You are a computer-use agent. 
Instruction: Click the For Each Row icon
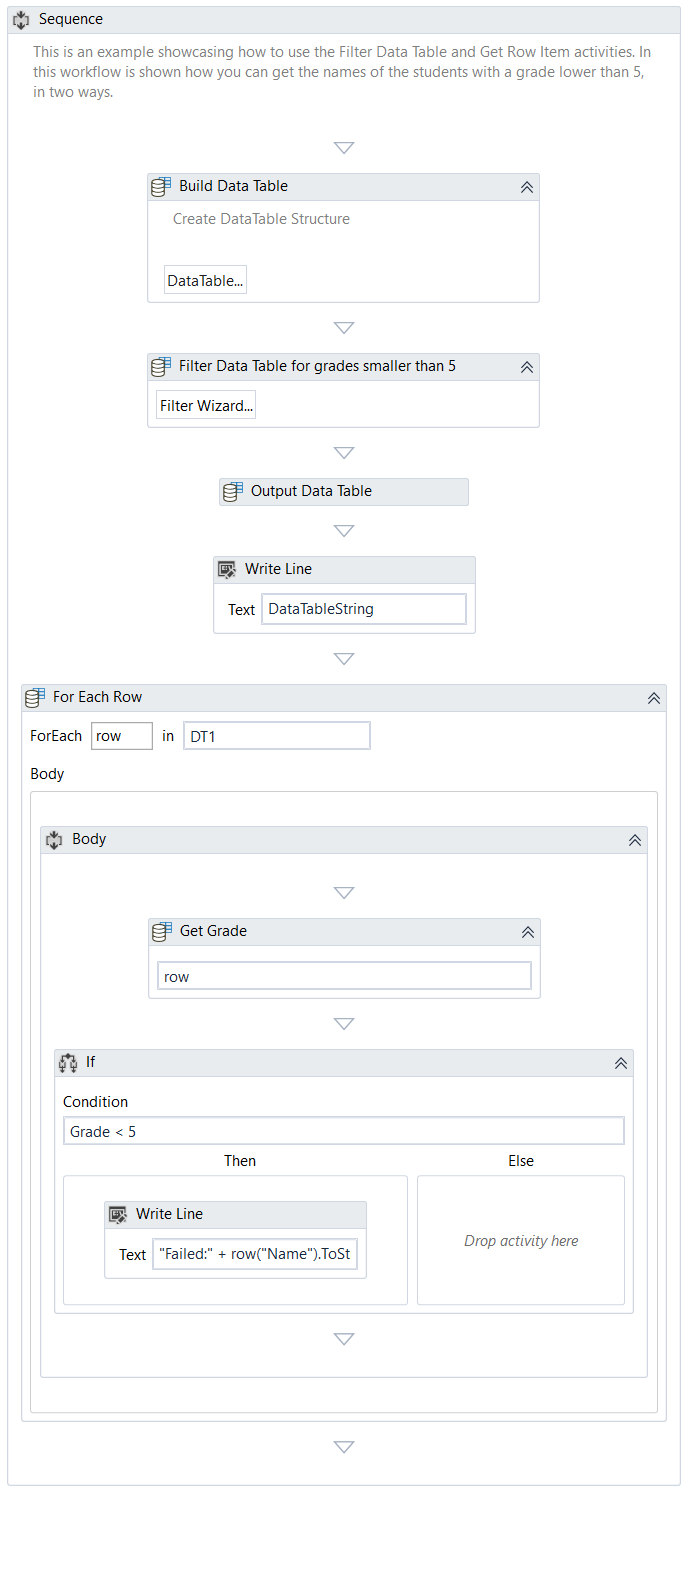pyautogui.click(x=35, y=698)
